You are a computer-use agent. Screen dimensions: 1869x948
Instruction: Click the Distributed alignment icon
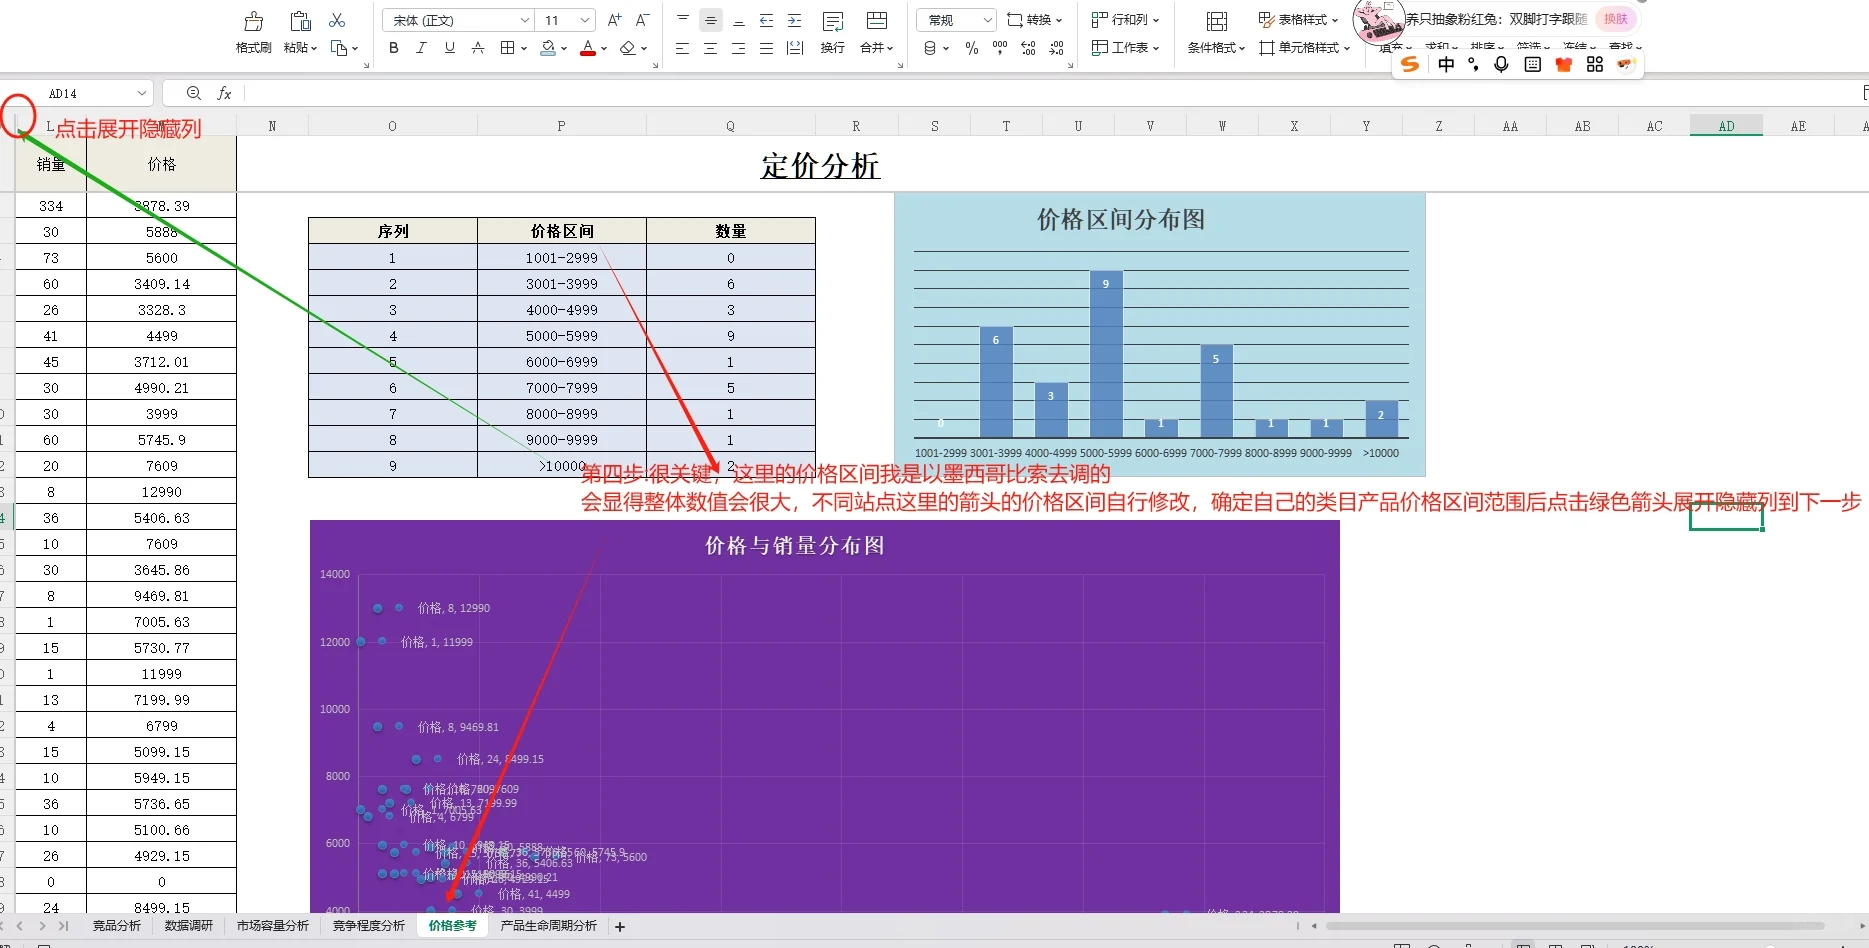click(795, 48)
